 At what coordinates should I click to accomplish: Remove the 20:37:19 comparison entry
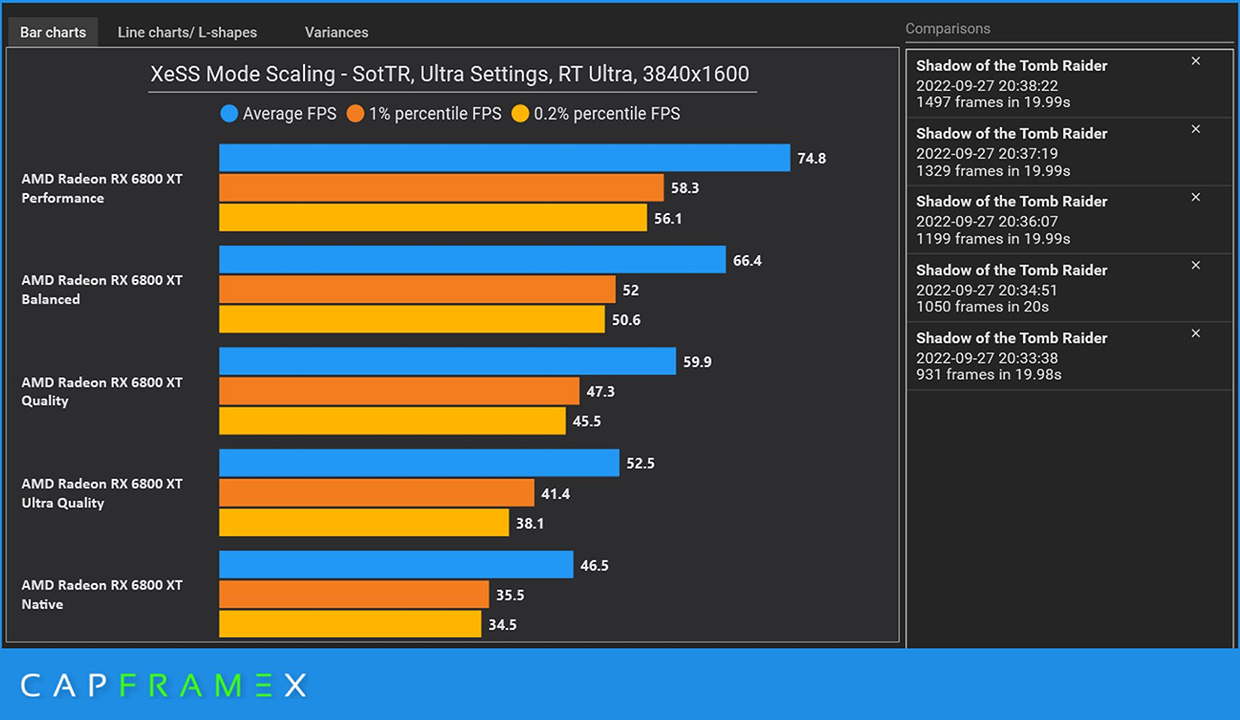[1195, 129]
